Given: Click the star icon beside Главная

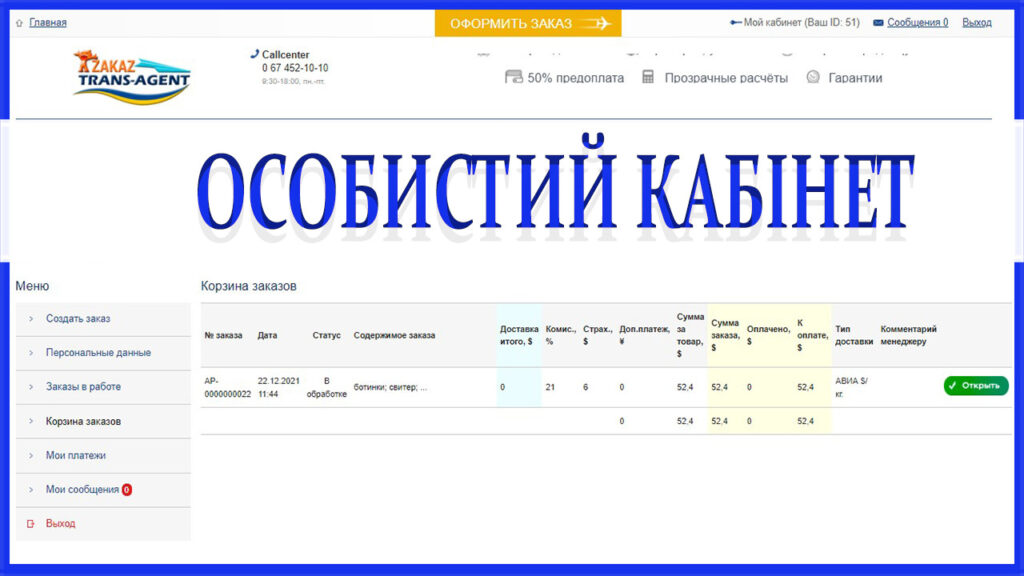Looking at the screenshot, I should [x=19, y=23].
